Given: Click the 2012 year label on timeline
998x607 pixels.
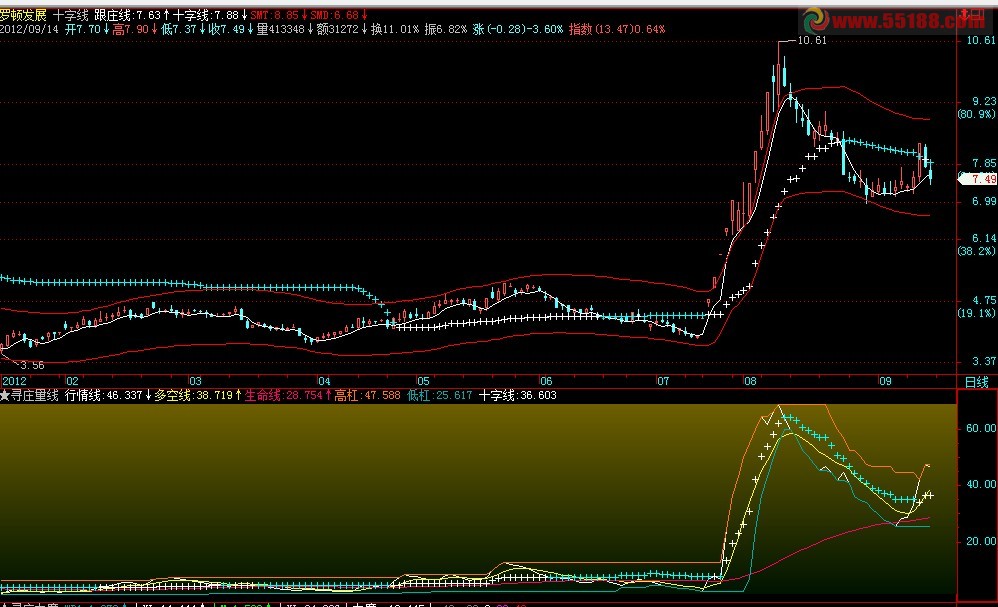Looking at the screenshot, I should 14,381.
